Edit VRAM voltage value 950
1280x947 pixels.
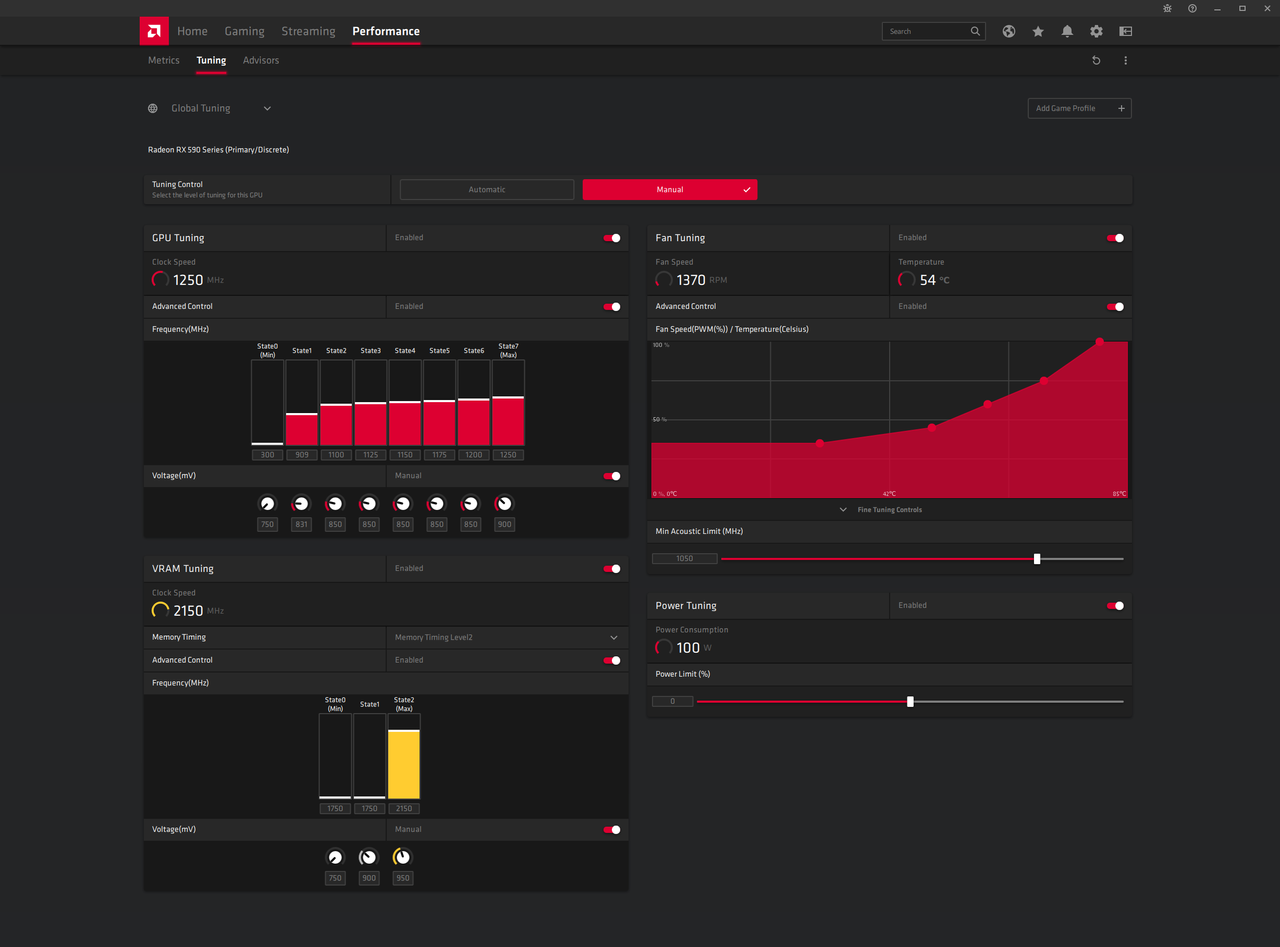point(402,879)
